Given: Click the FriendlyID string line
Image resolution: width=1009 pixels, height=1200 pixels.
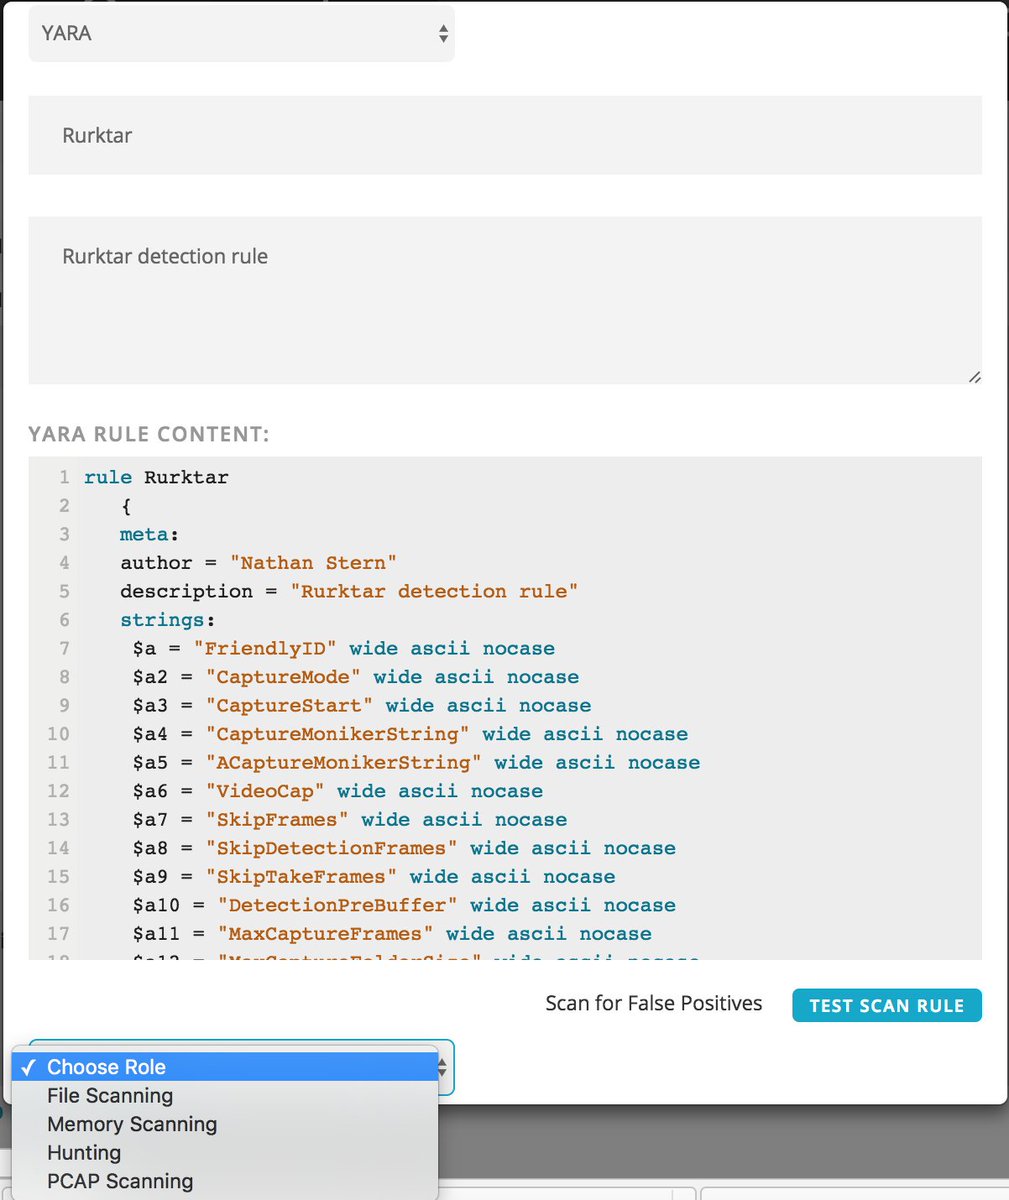Looking at the screenshot, I should pyautogui.click(x=344, y=648).
